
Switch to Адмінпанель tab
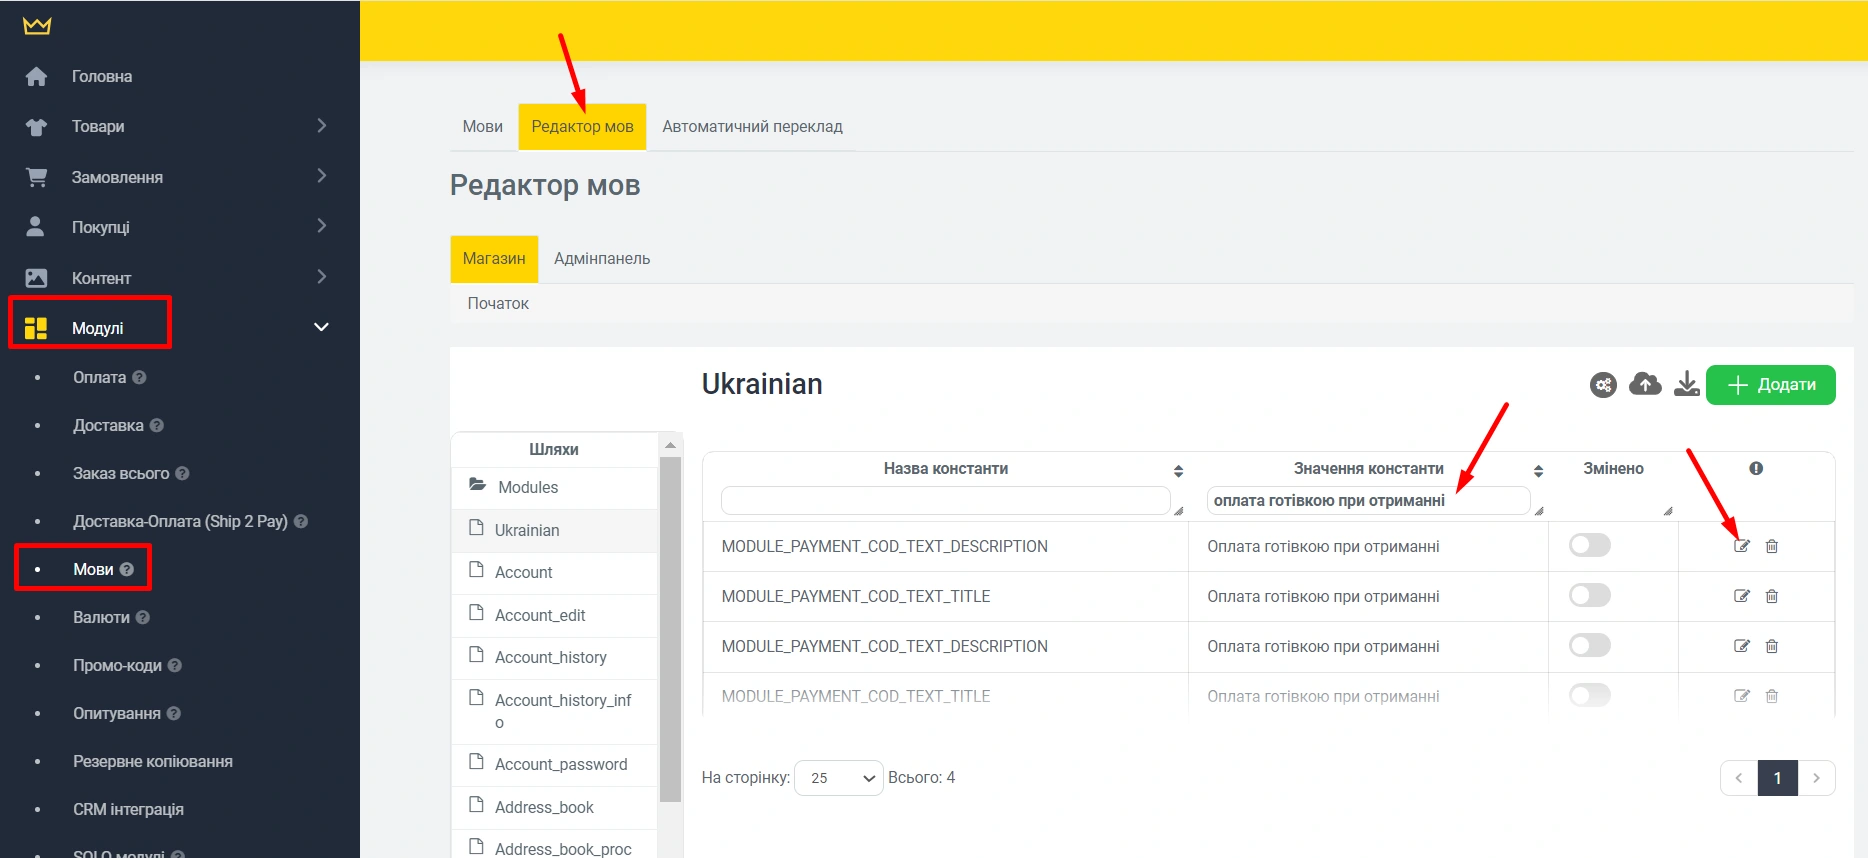(x=601, y=259)
